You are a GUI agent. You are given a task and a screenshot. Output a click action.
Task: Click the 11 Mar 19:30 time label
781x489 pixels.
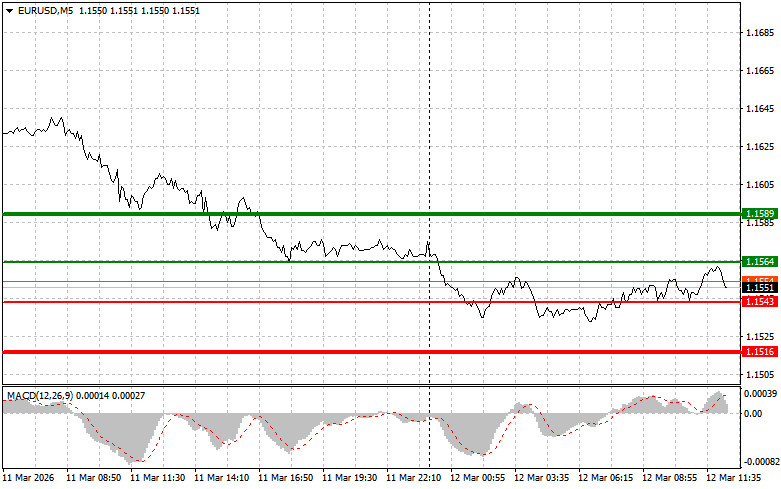[x=350, y=478]
